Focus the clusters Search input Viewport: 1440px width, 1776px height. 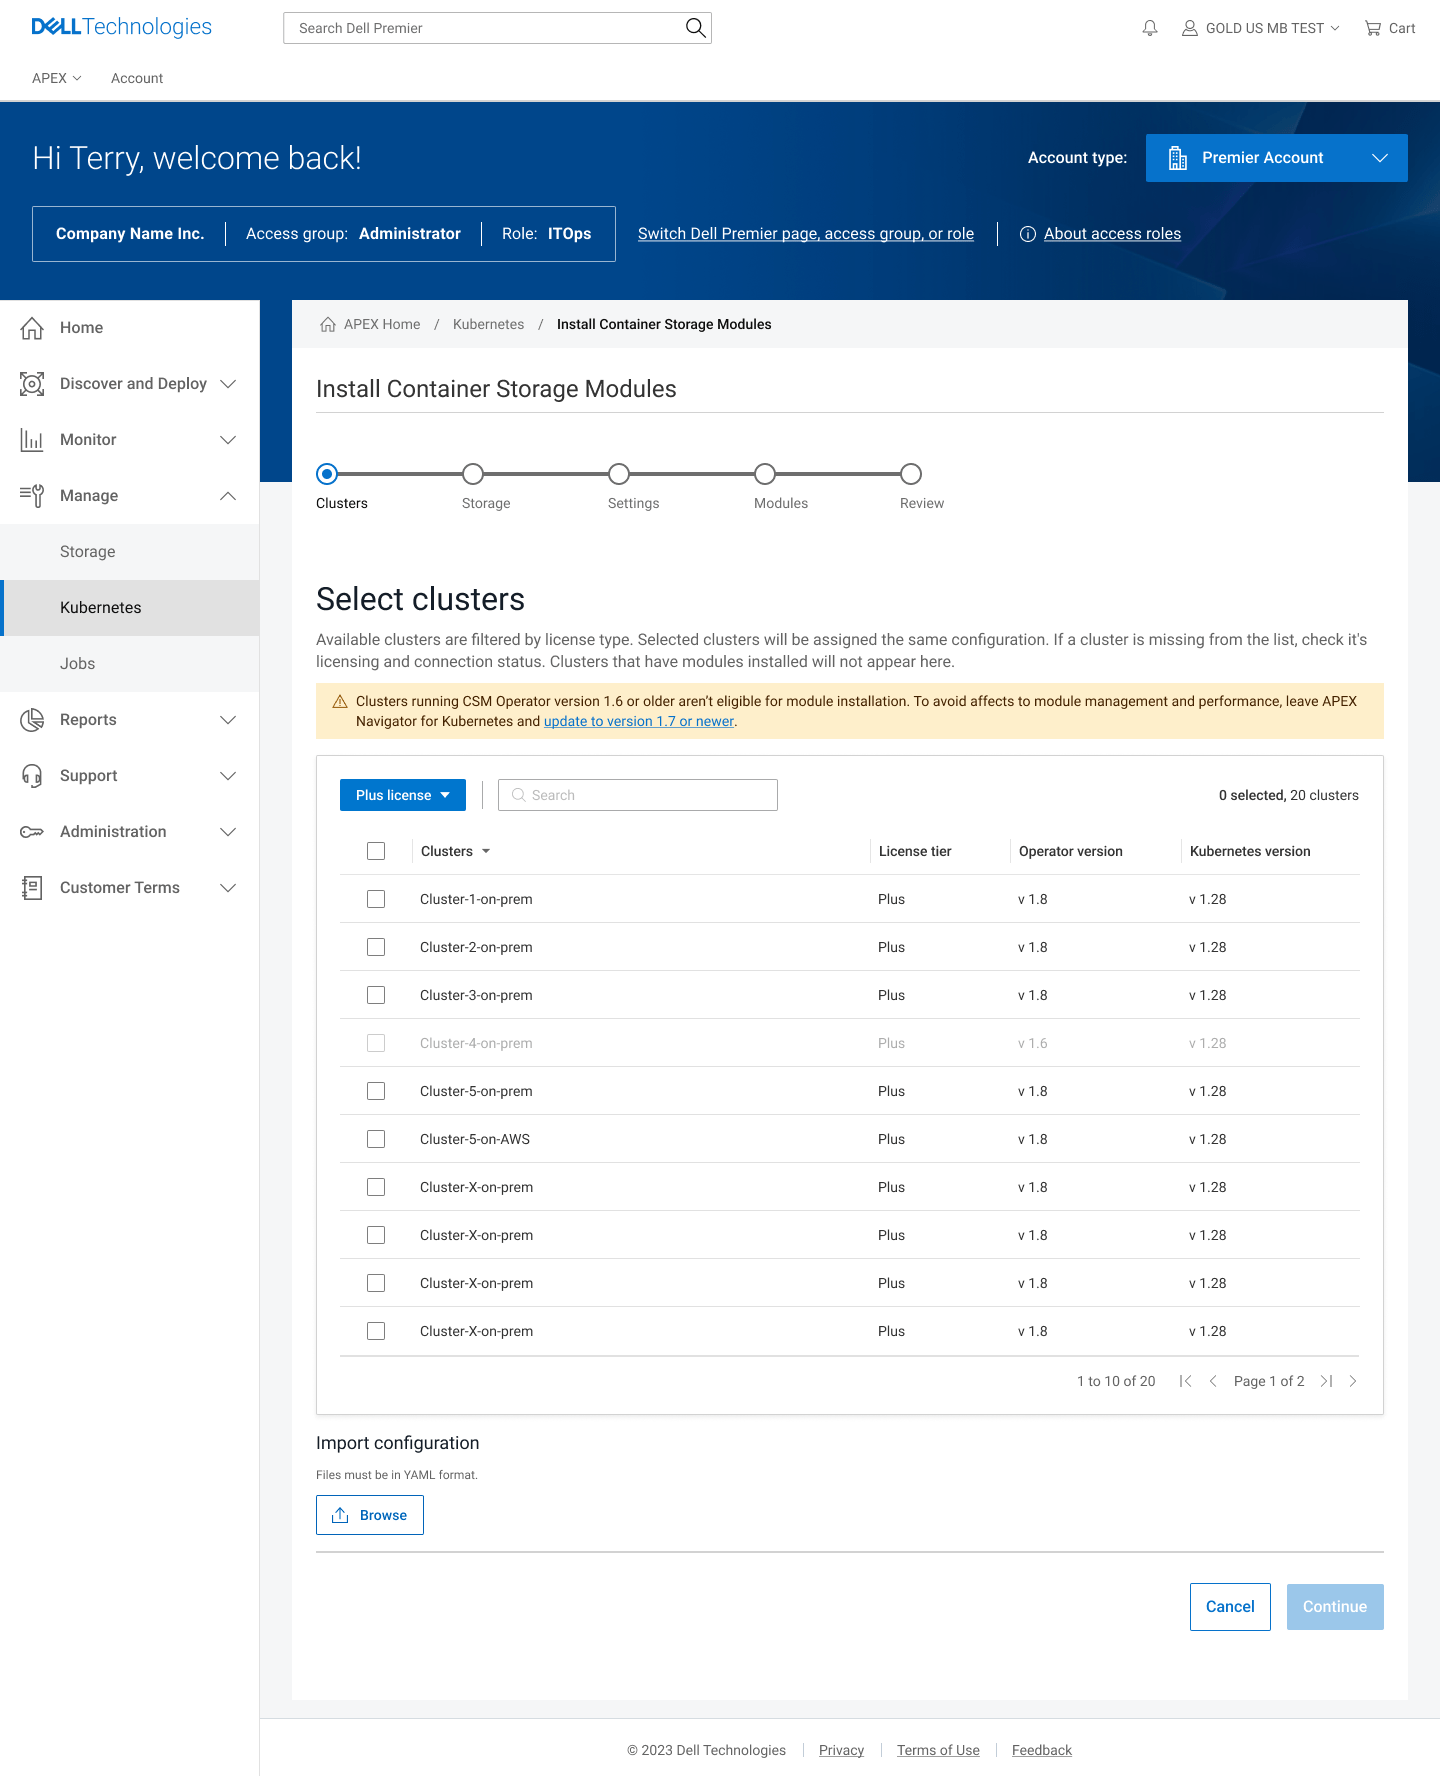(638, 795)
